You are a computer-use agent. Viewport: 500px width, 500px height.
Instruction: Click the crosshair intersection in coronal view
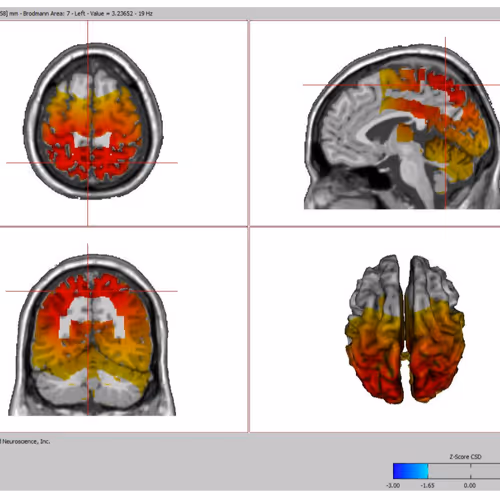tap(88, 291)
